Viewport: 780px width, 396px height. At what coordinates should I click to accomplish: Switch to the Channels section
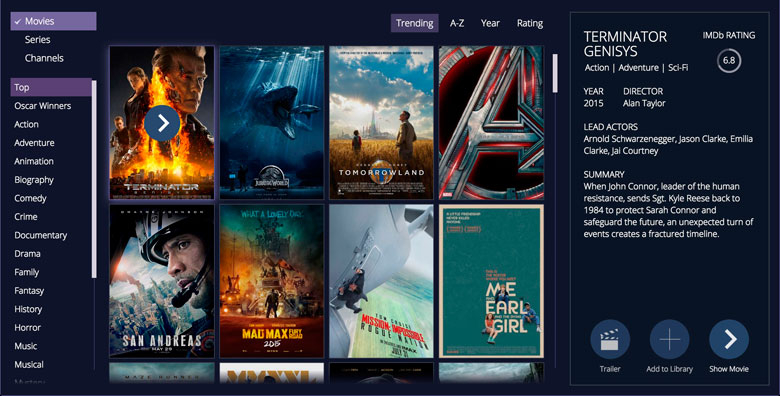click(x=44, y=58)
